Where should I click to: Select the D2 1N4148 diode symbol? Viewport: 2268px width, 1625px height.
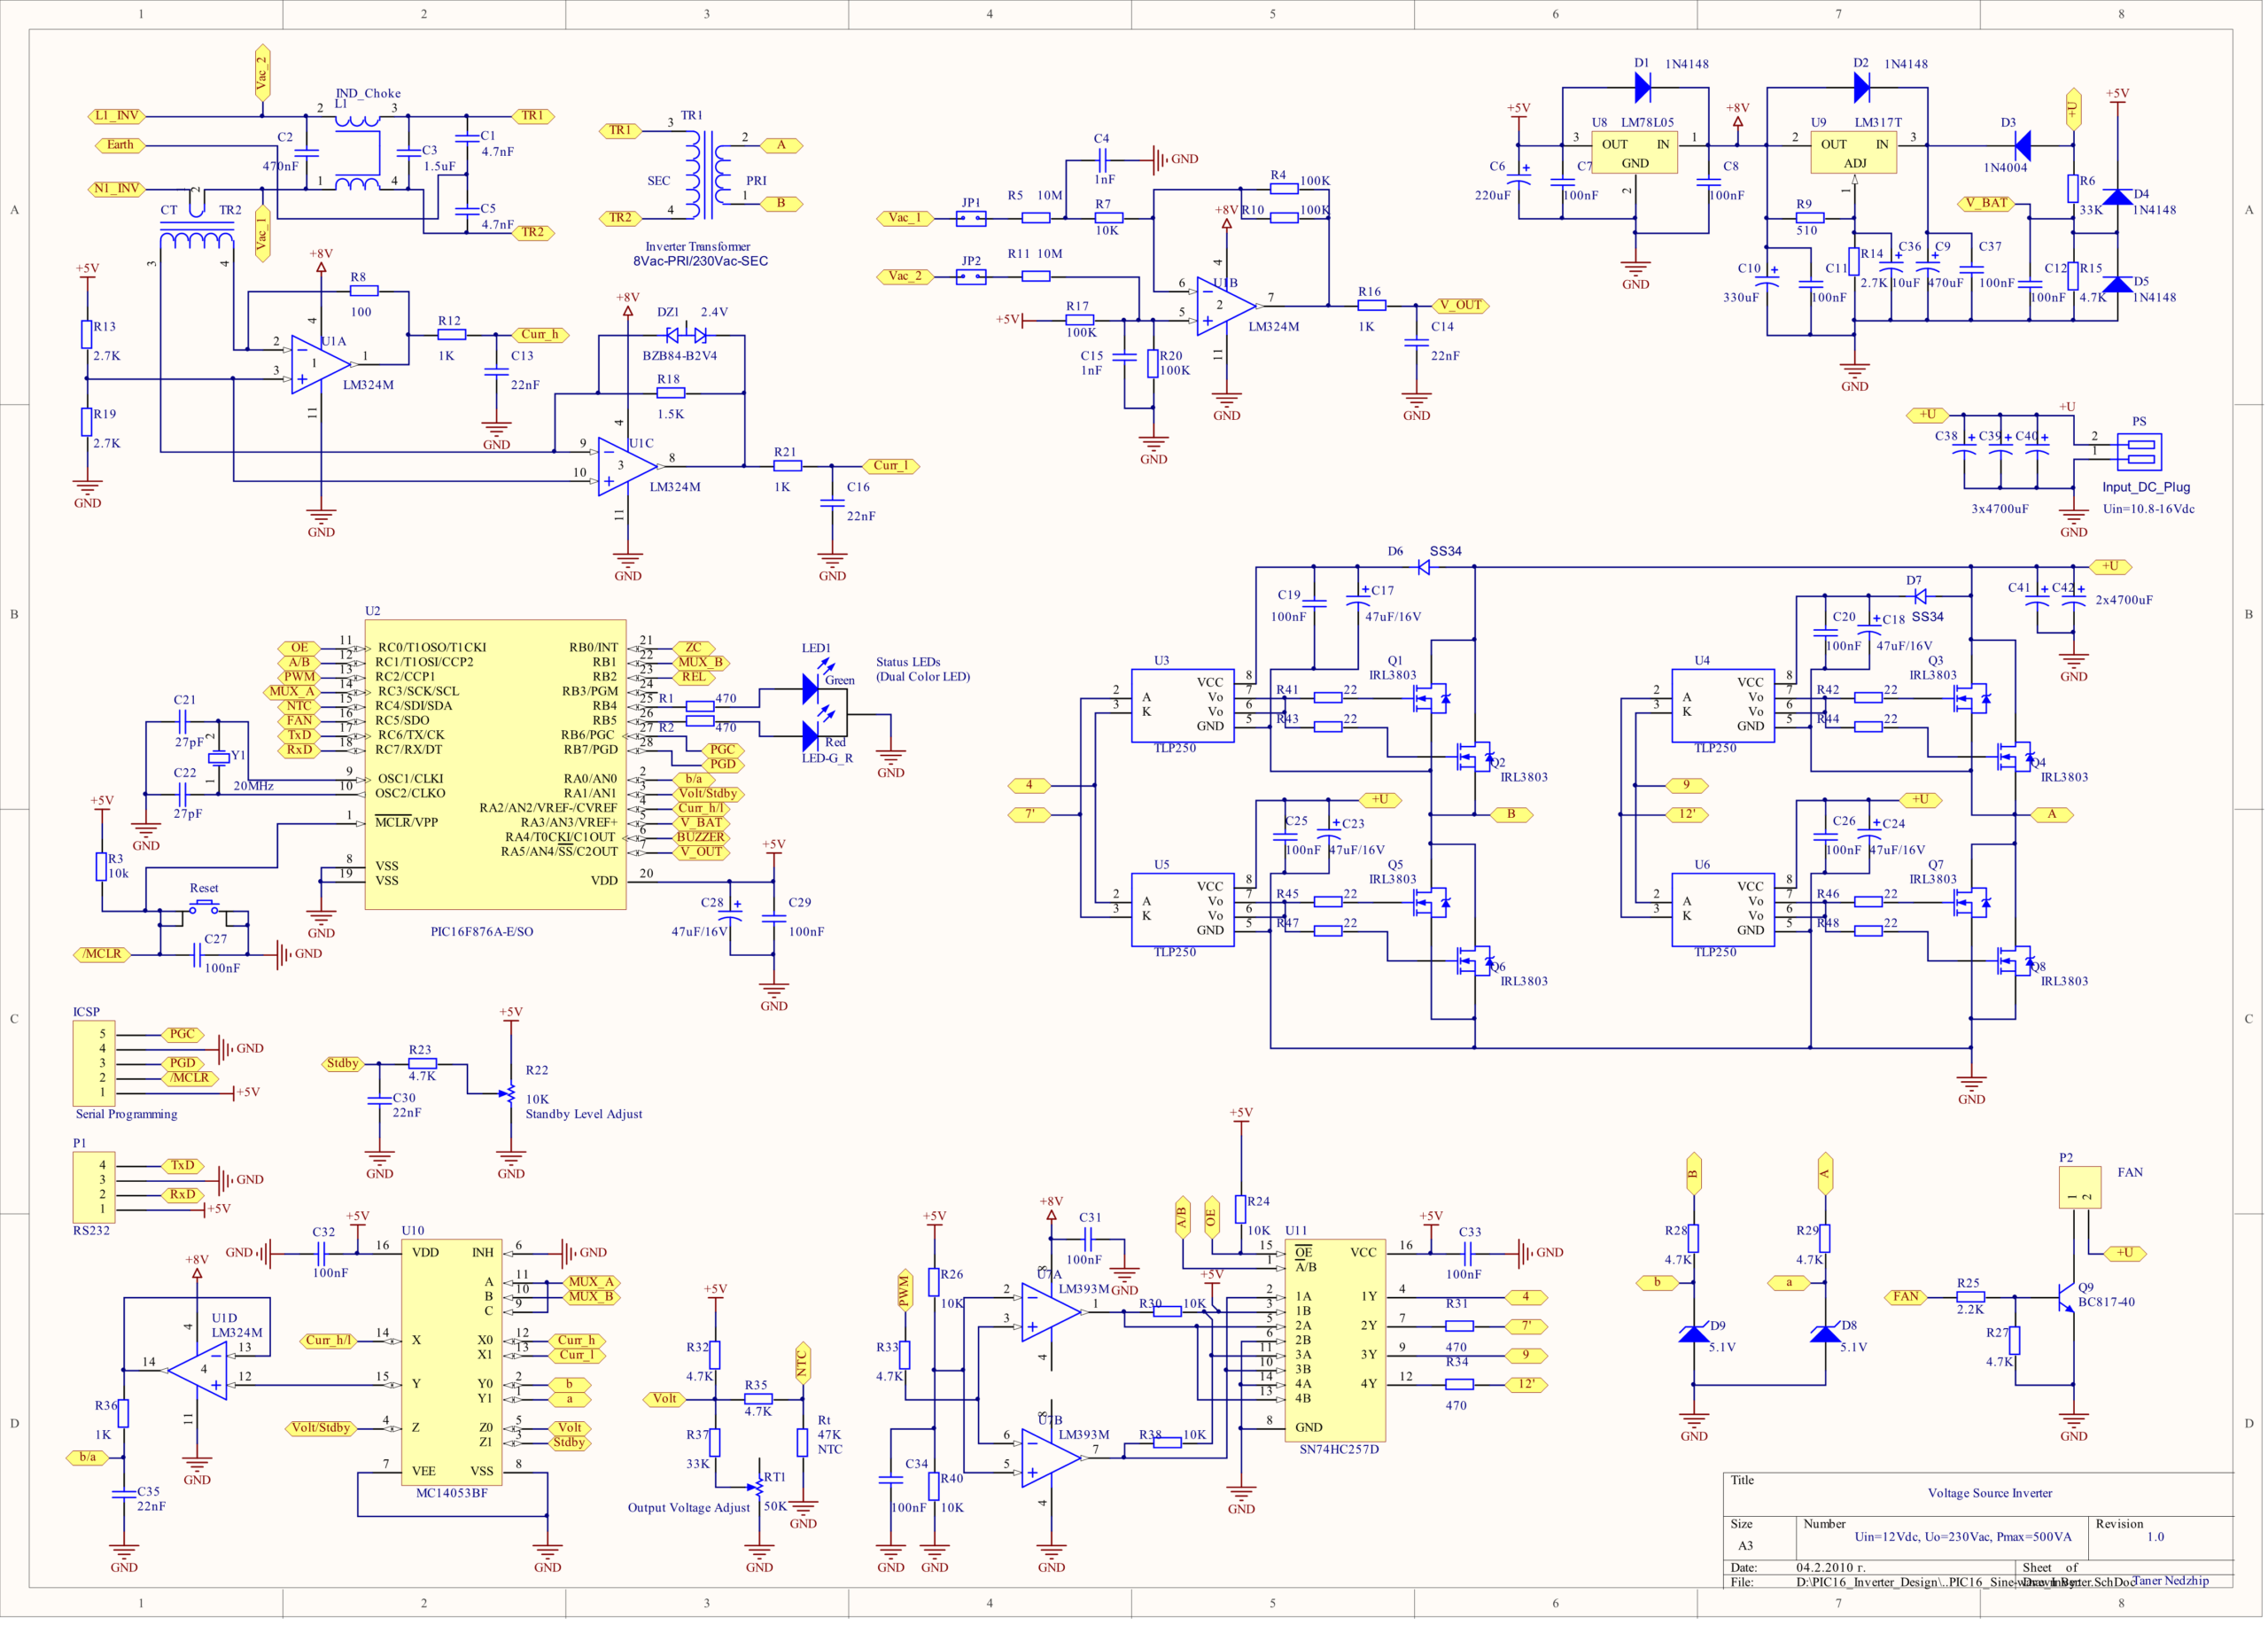click(x=1861, y=88)
